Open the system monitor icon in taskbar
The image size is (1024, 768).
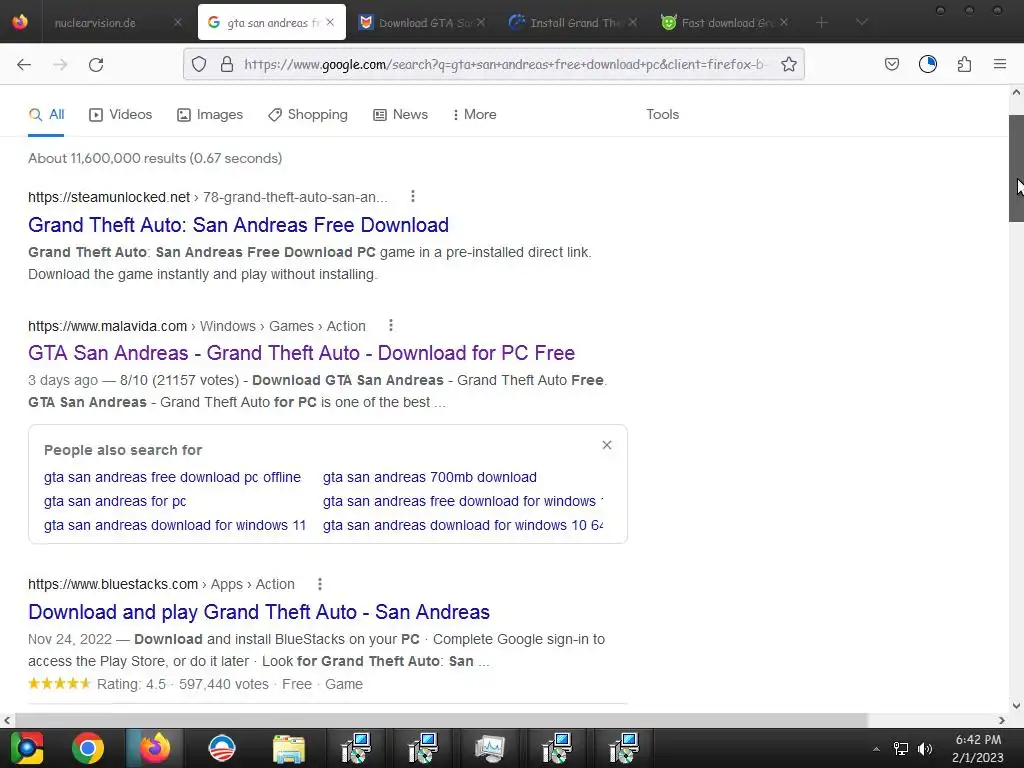[490, 748]
